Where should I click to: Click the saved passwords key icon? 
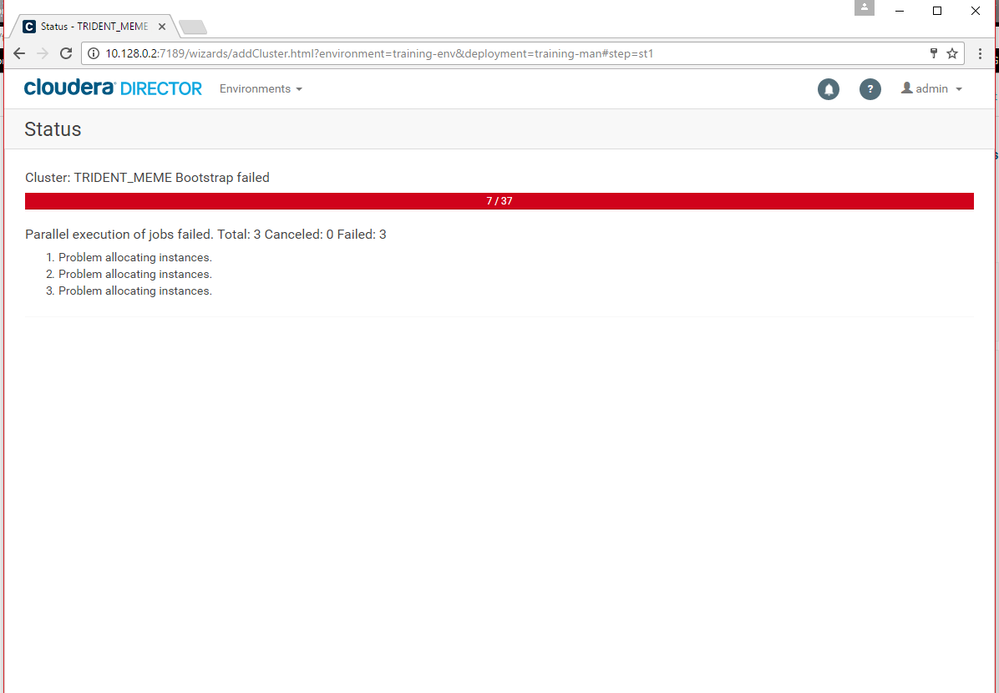pyautogui.click(x=933, y=53)
